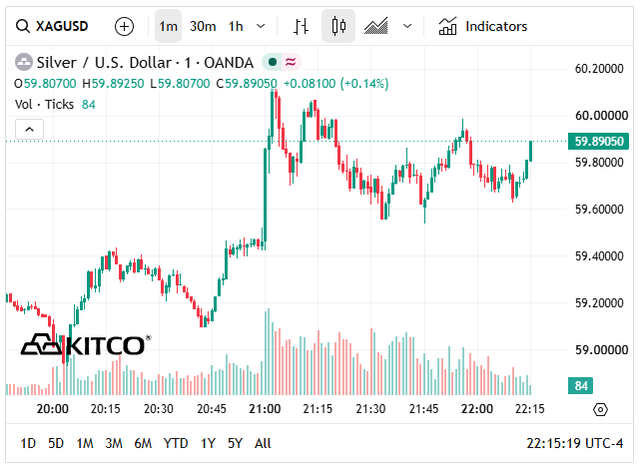
Task: Click the pink approximate-data icon
Action: 290,62
